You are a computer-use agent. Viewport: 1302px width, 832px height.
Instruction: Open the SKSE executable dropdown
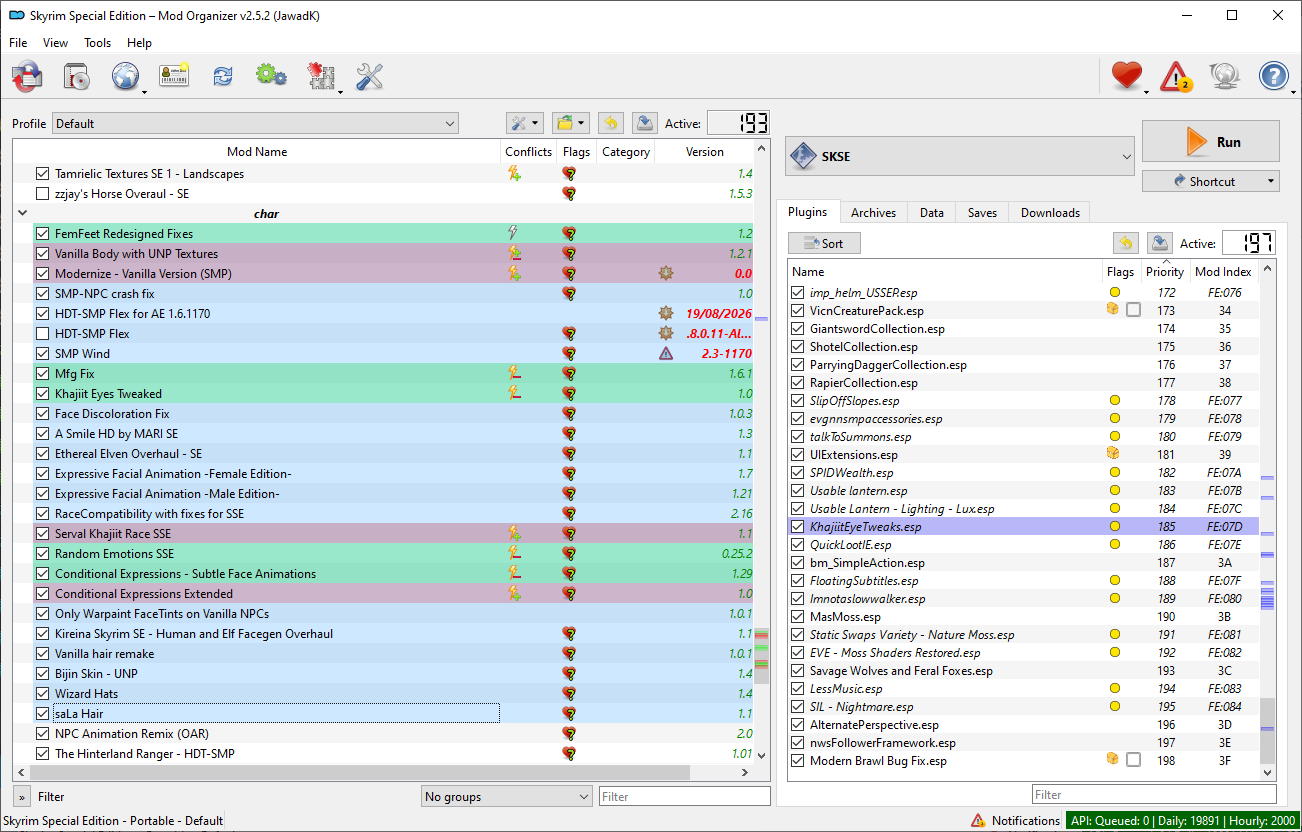960,156
